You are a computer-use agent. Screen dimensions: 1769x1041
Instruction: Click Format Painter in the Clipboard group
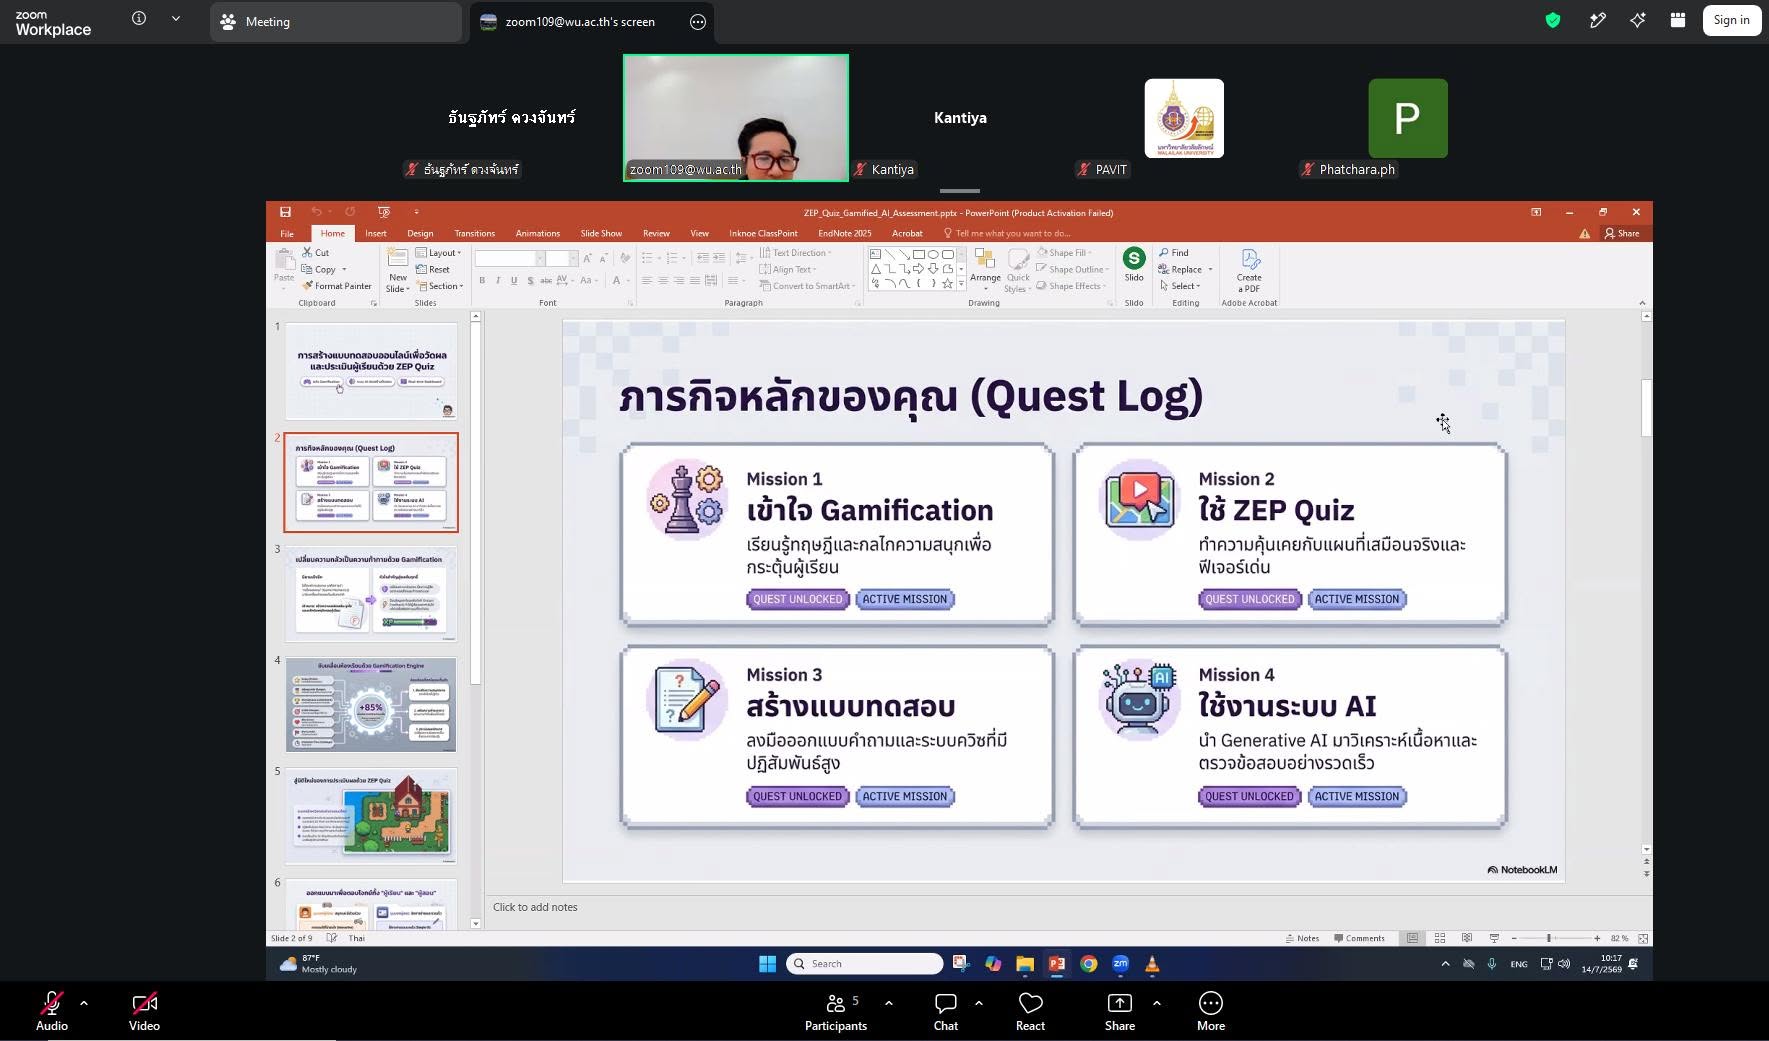click(x=337, y=286)
